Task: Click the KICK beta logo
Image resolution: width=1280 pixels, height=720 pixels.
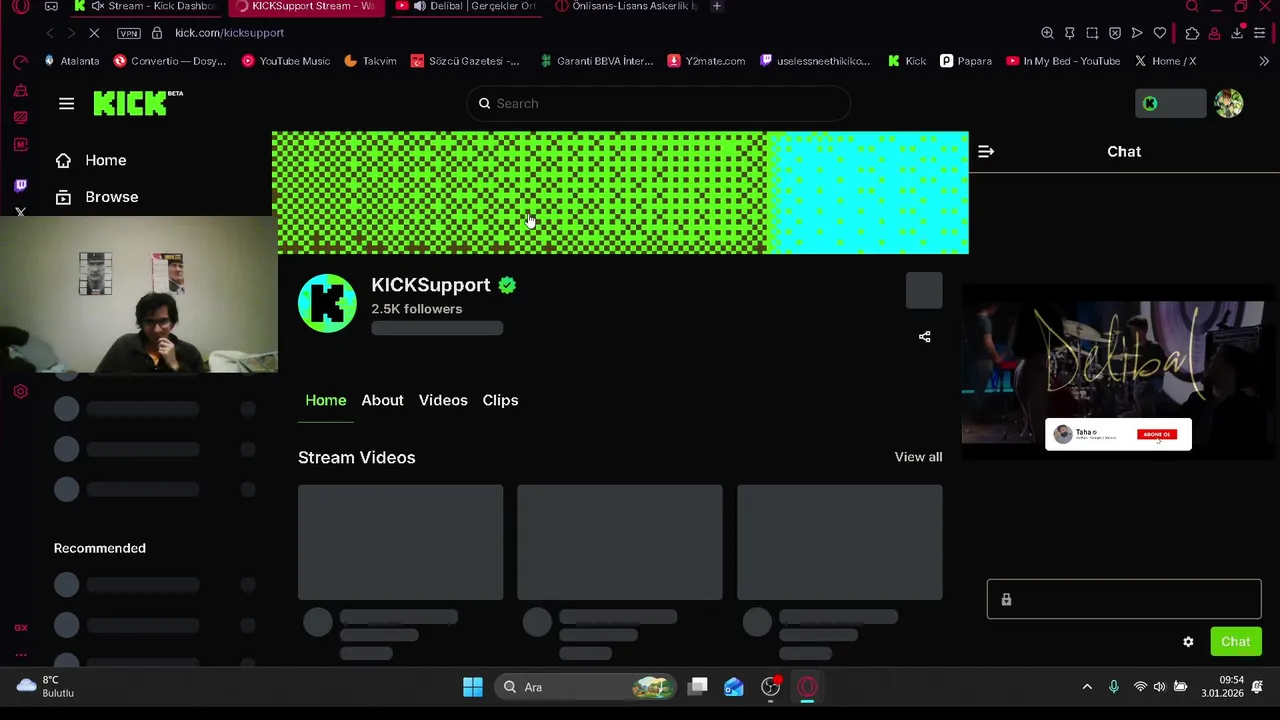Action: [138, 103]
